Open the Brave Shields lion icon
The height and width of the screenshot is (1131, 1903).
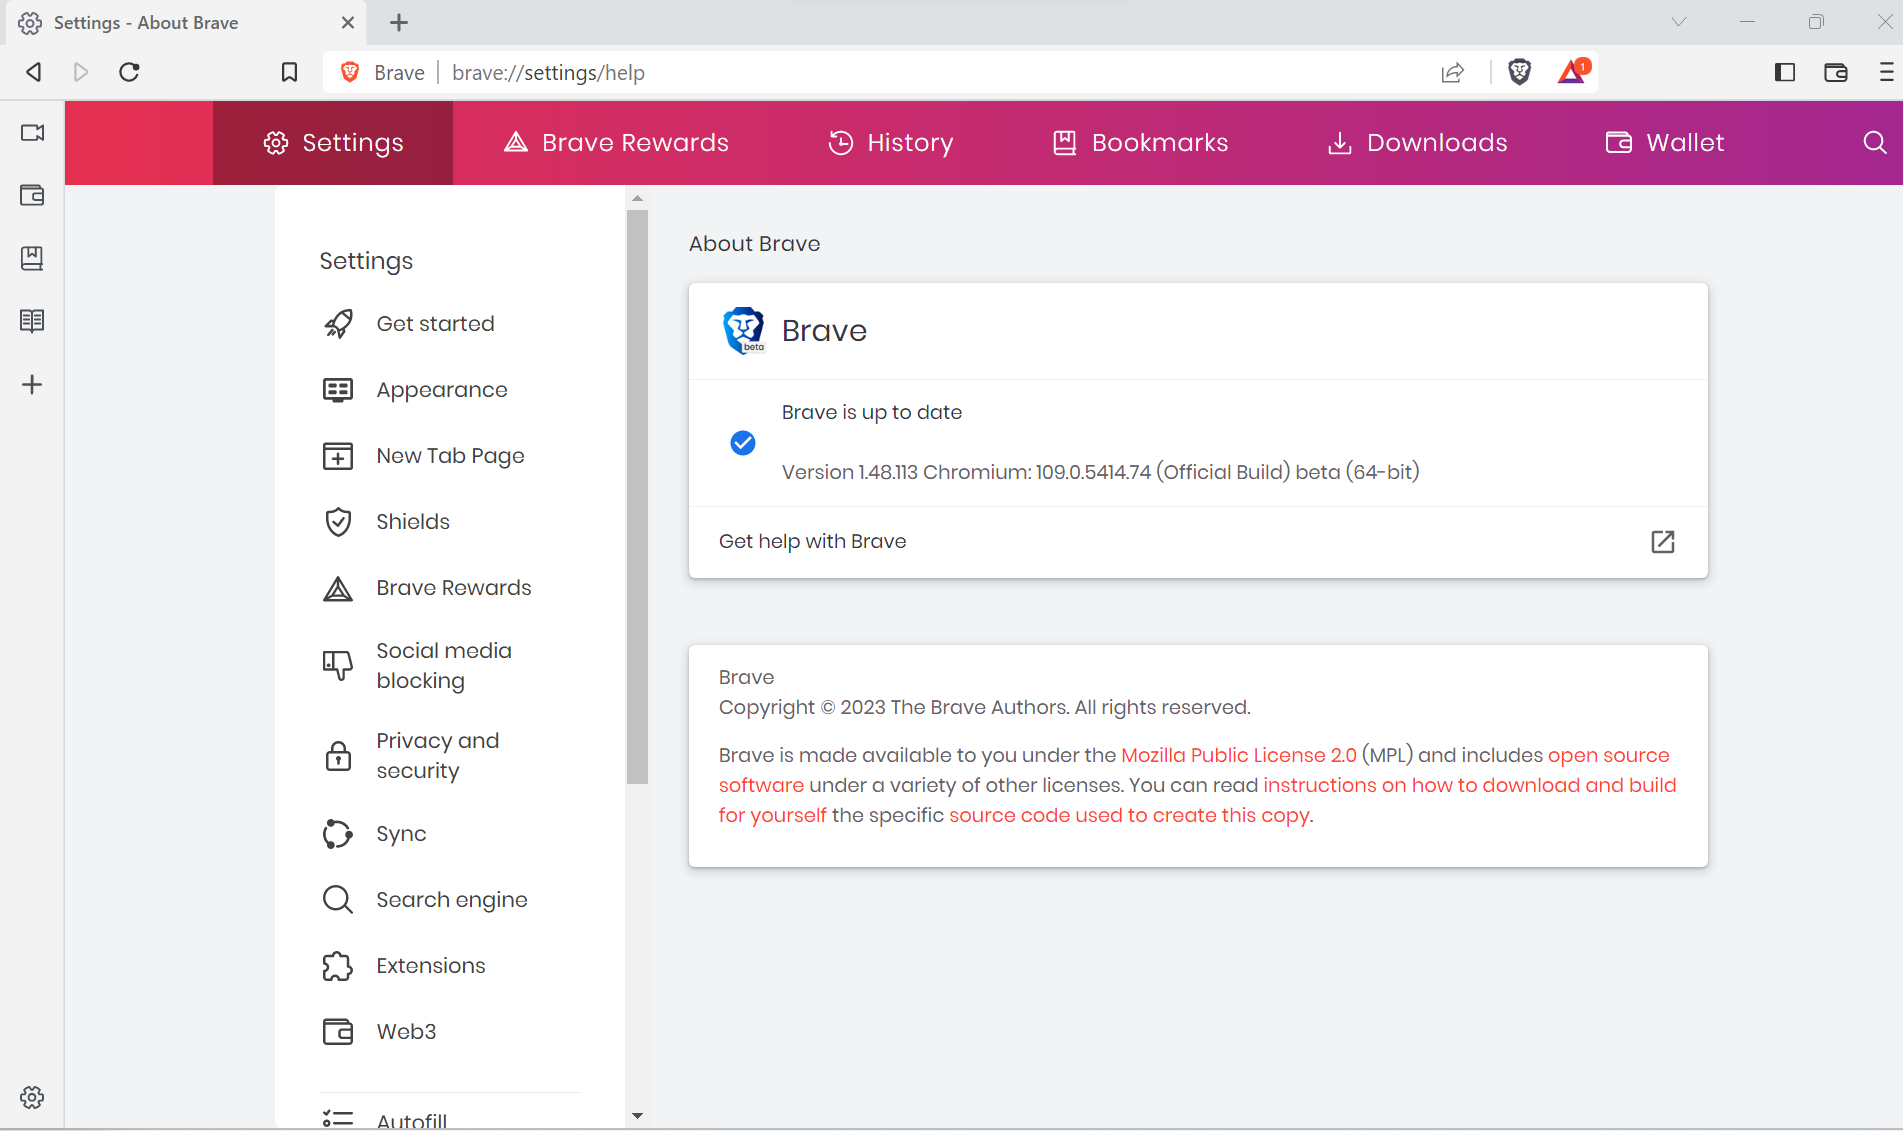[1519, 71]
